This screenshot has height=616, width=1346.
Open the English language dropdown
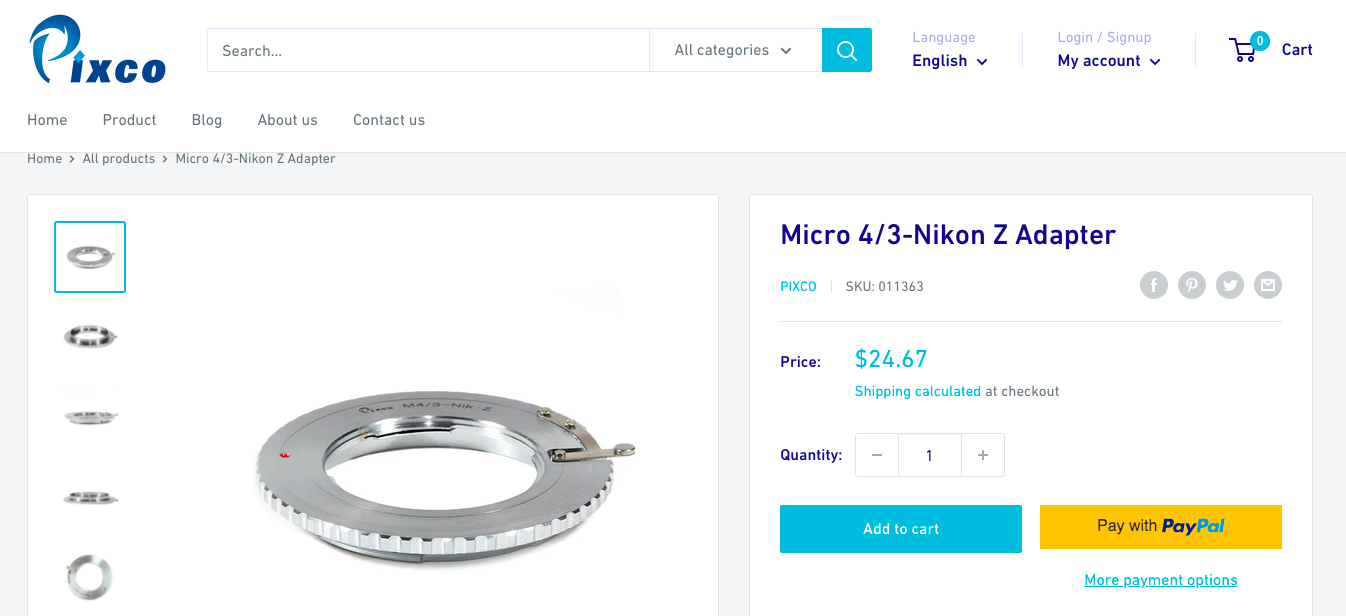click(950, 61)
